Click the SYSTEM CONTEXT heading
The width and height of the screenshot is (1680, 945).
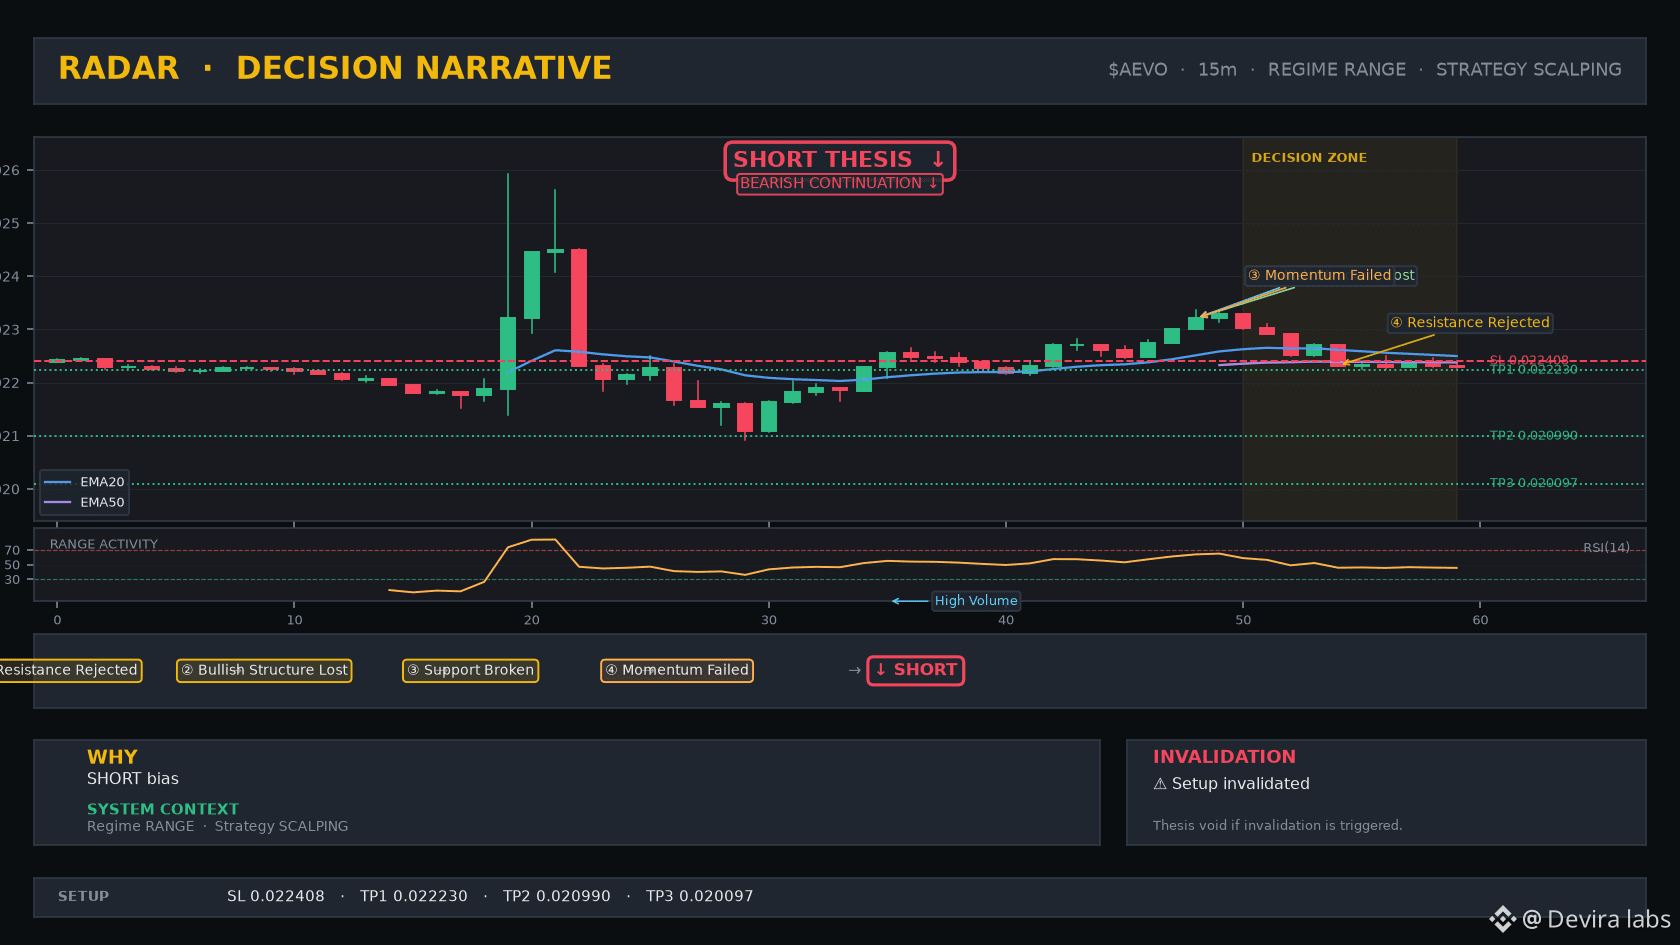click(x=163, y=809)
